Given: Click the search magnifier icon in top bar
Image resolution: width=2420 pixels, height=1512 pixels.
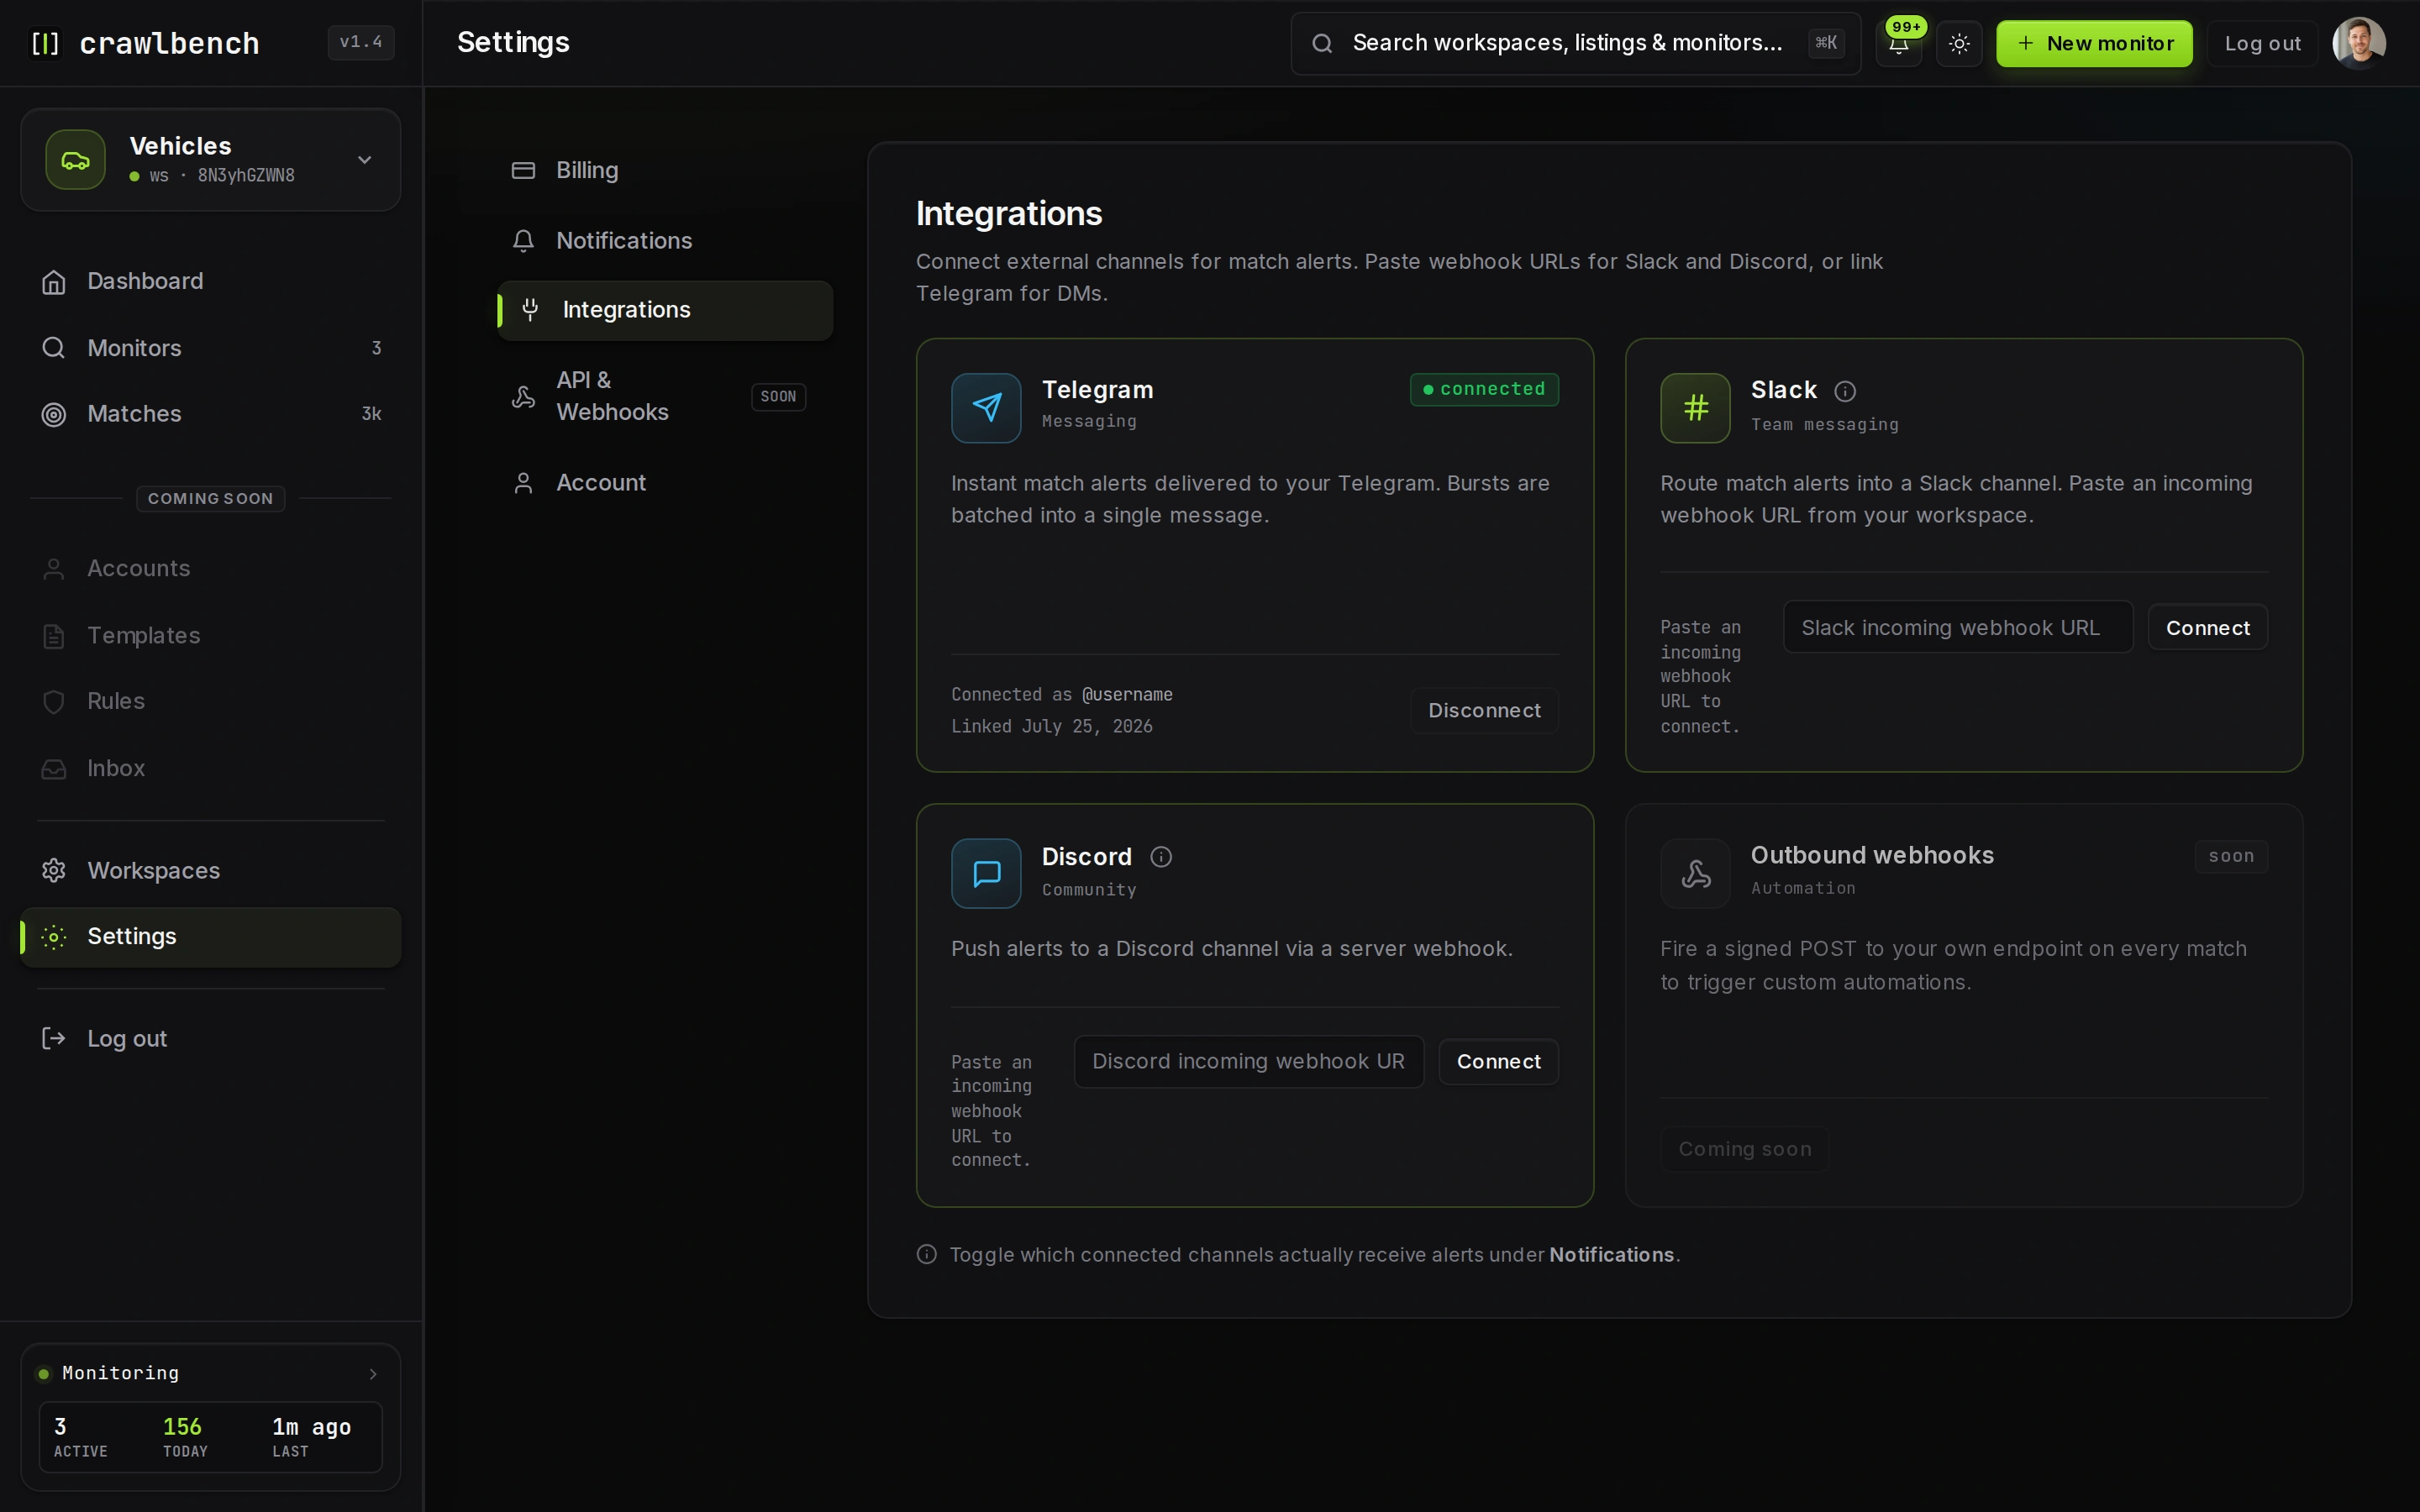Looking at the screenshot, I should point(1322,44).
